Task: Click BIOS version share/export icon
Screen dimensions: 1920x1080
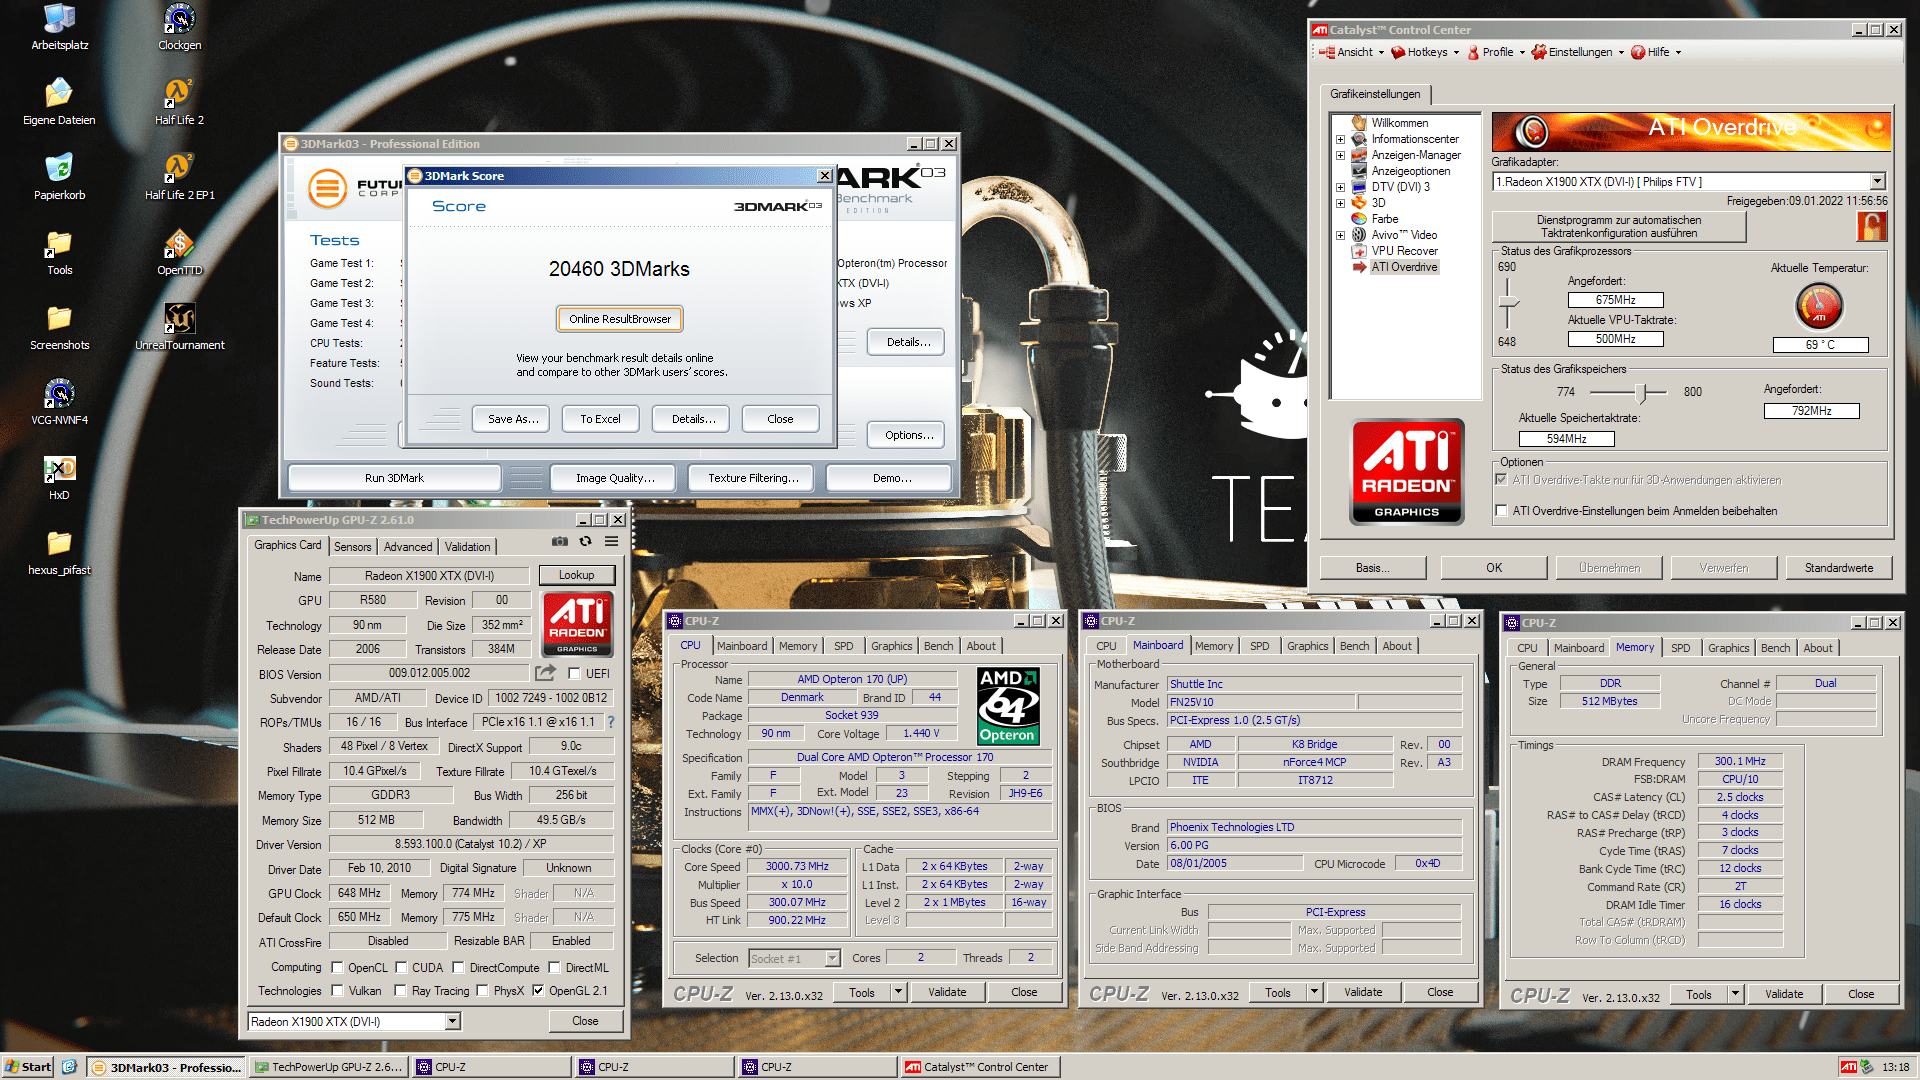Action: [x=545, y=673]
